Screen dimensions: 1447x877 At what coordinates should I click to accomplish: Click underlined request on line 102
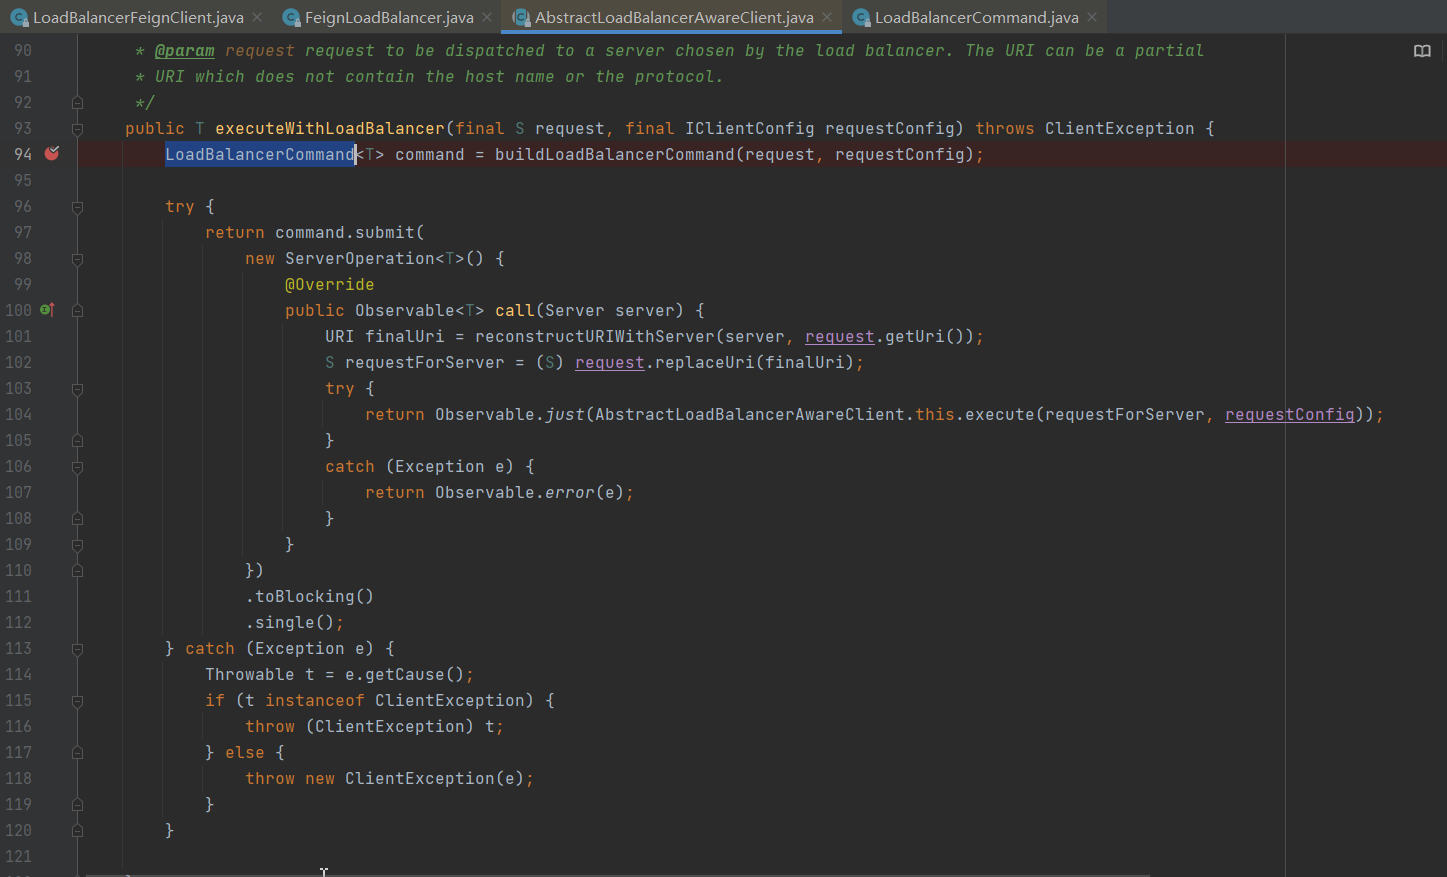click(610, 362)
